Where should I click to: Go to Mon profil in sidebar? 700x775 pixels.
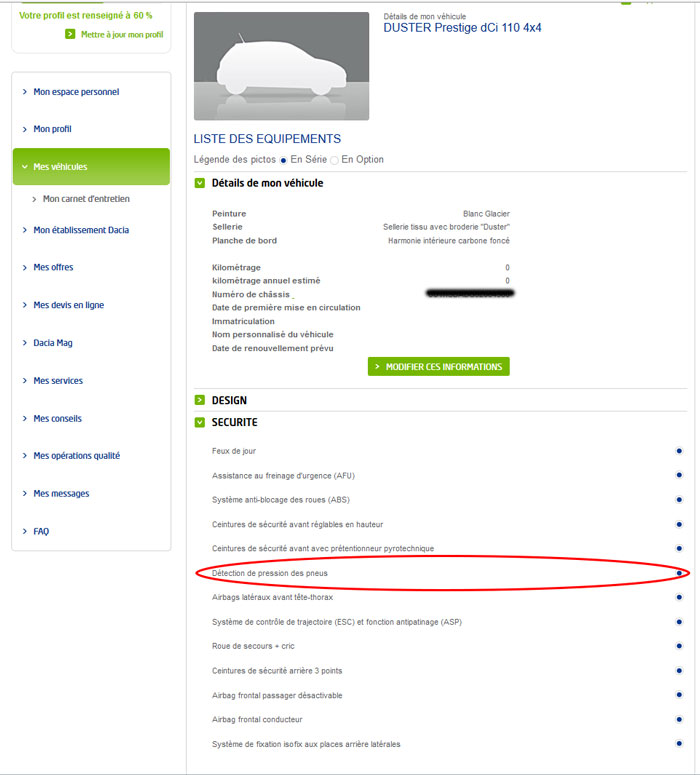click(52, 129)
